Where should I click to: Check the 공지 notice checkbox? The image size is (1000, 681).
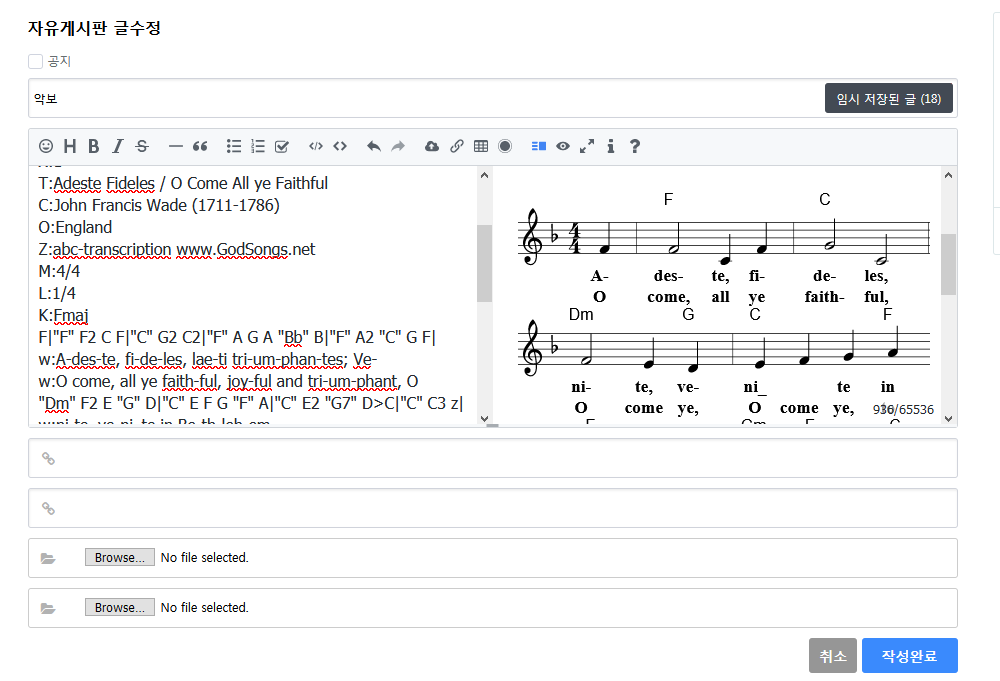click(x=36, y=61)
